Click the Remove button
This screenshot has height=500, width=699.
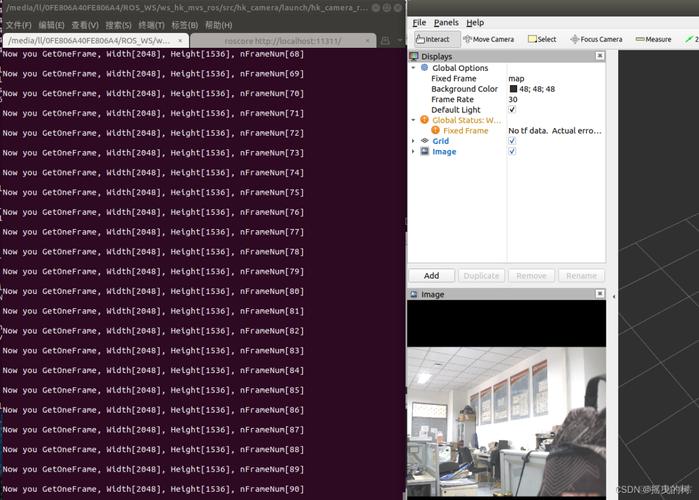pyautogui.click(x=531, y=276)
